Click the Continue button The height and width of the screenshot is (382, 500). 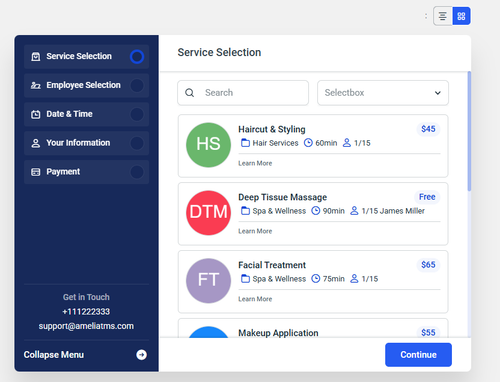click(418, 355)
